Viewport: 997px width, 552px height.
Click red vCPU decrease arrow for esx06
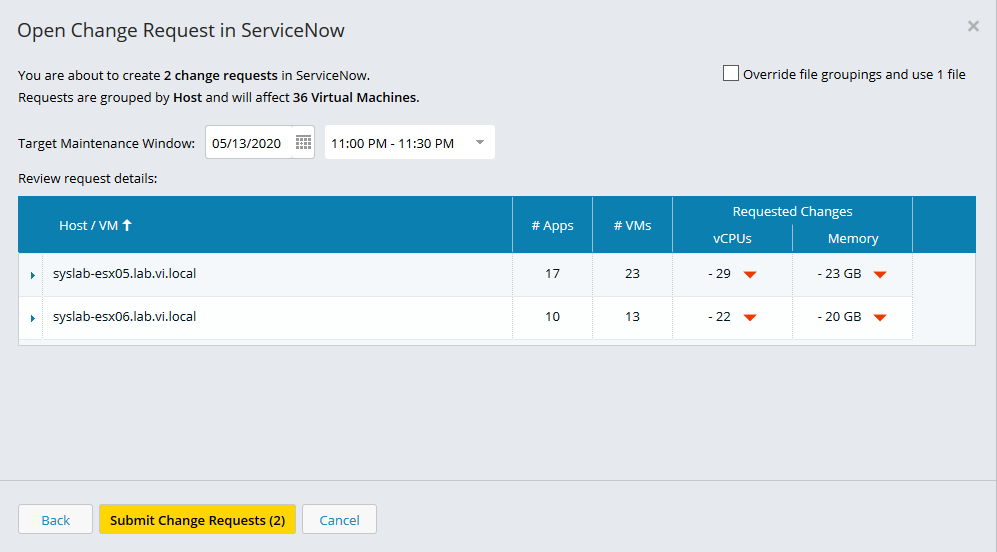(x=750, y=317)
